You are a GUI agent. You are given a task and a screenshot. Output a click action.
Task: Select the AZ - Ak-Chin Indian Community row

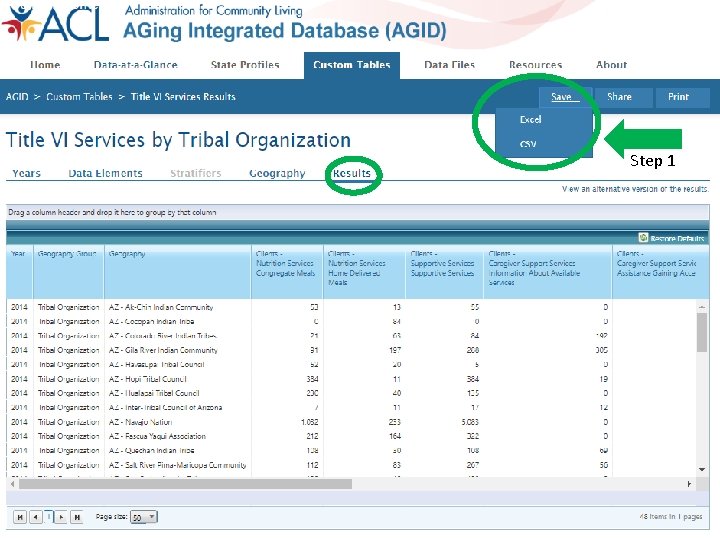351,307
